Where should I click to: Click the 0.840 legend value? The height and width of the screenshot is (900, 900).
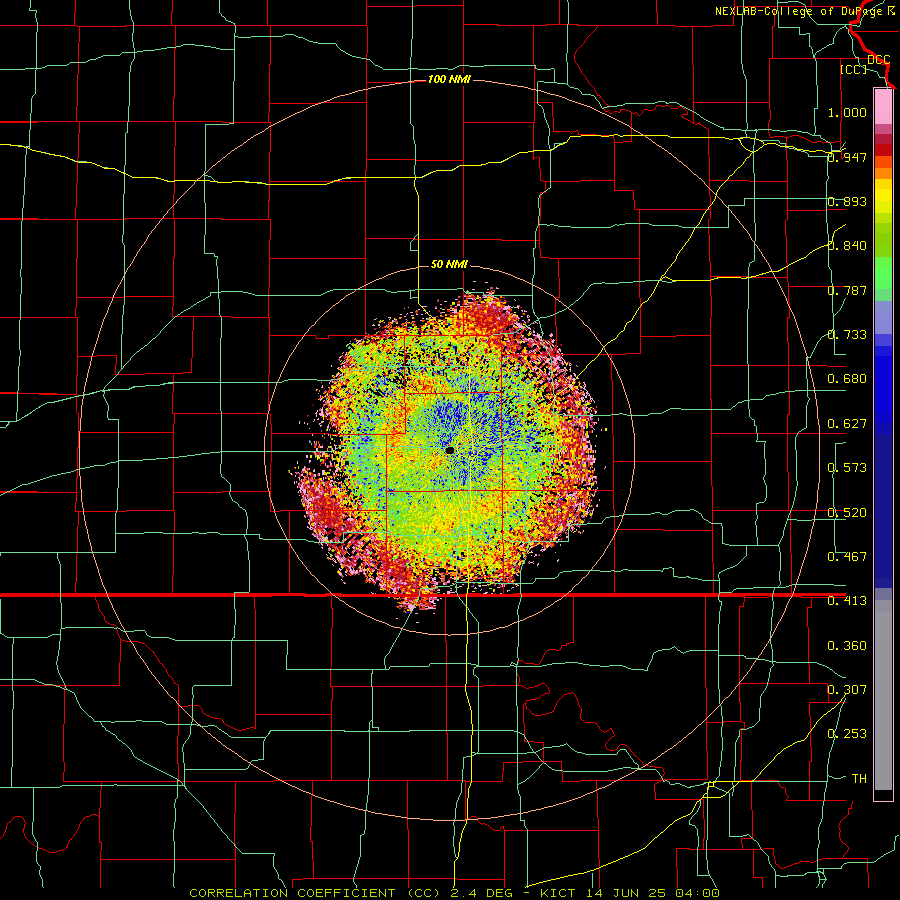[x=847, y=246]
